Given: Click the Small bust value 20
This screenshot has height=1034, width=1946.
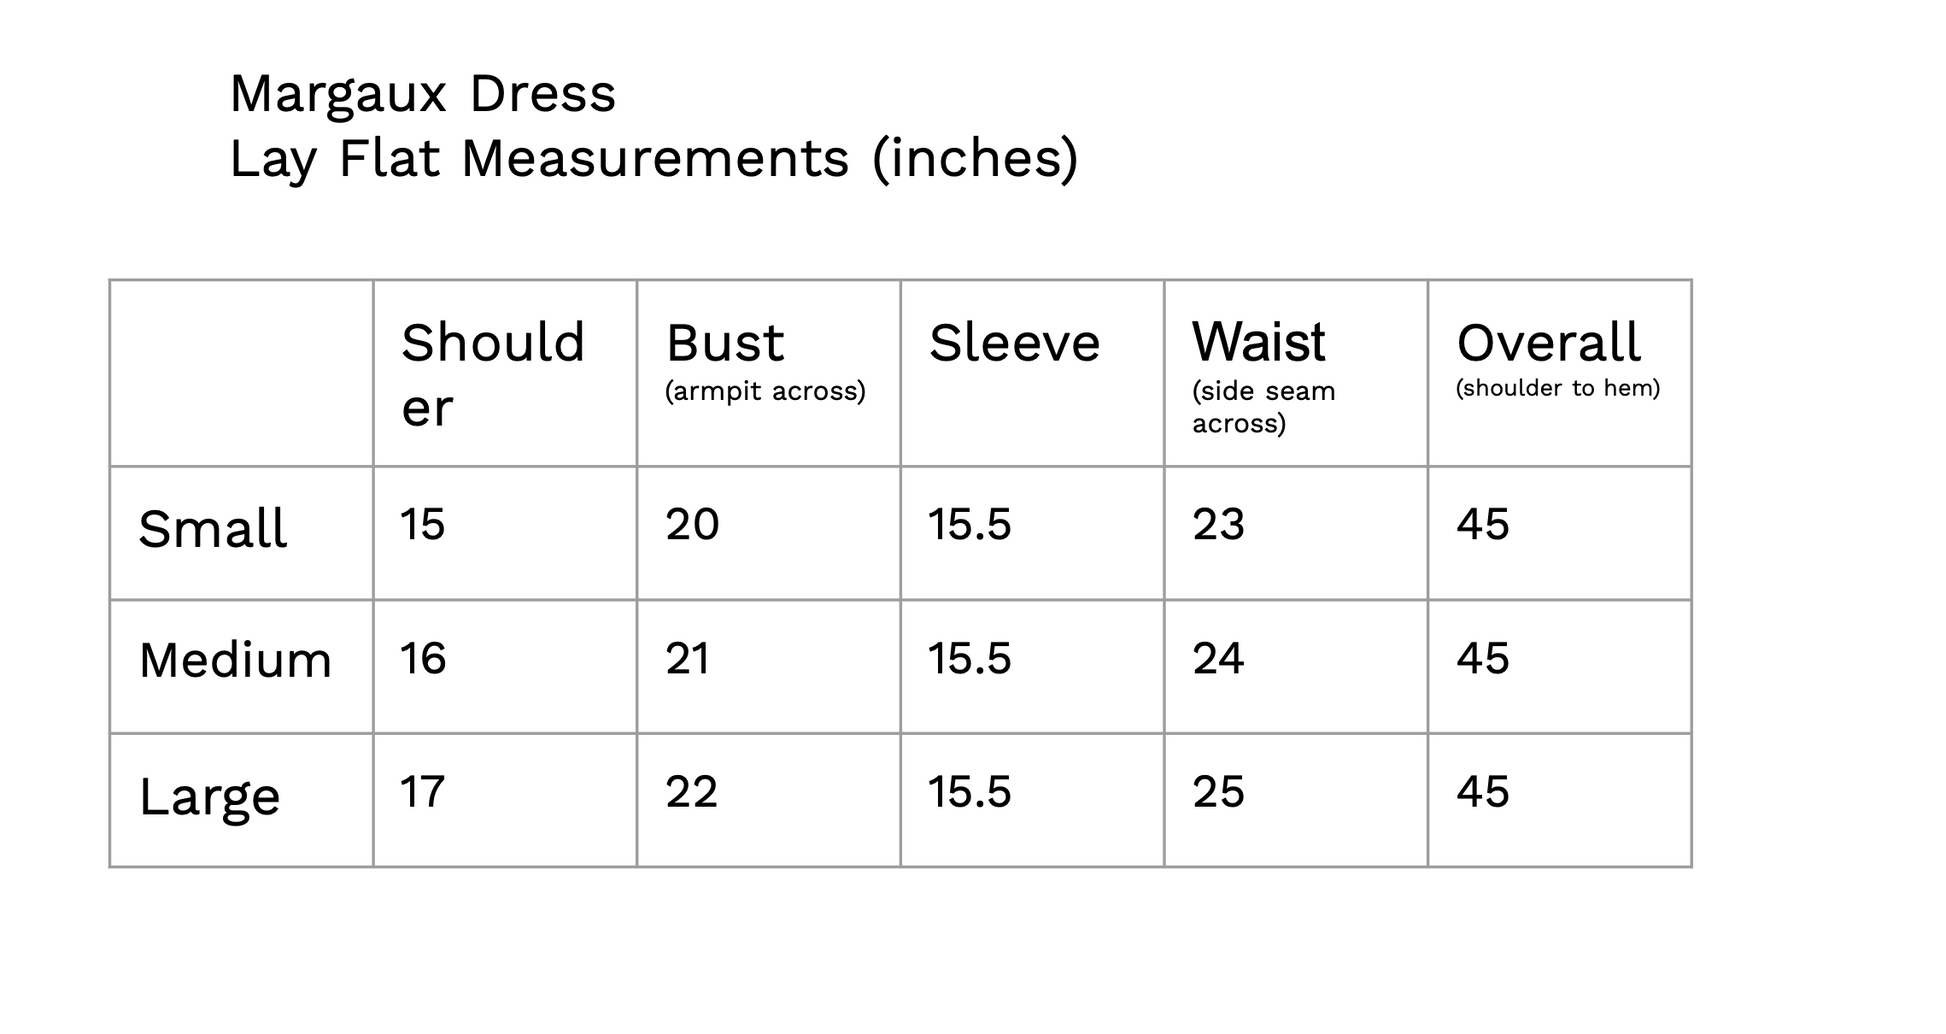Looking at the screenshot, I should pos(692,525).
